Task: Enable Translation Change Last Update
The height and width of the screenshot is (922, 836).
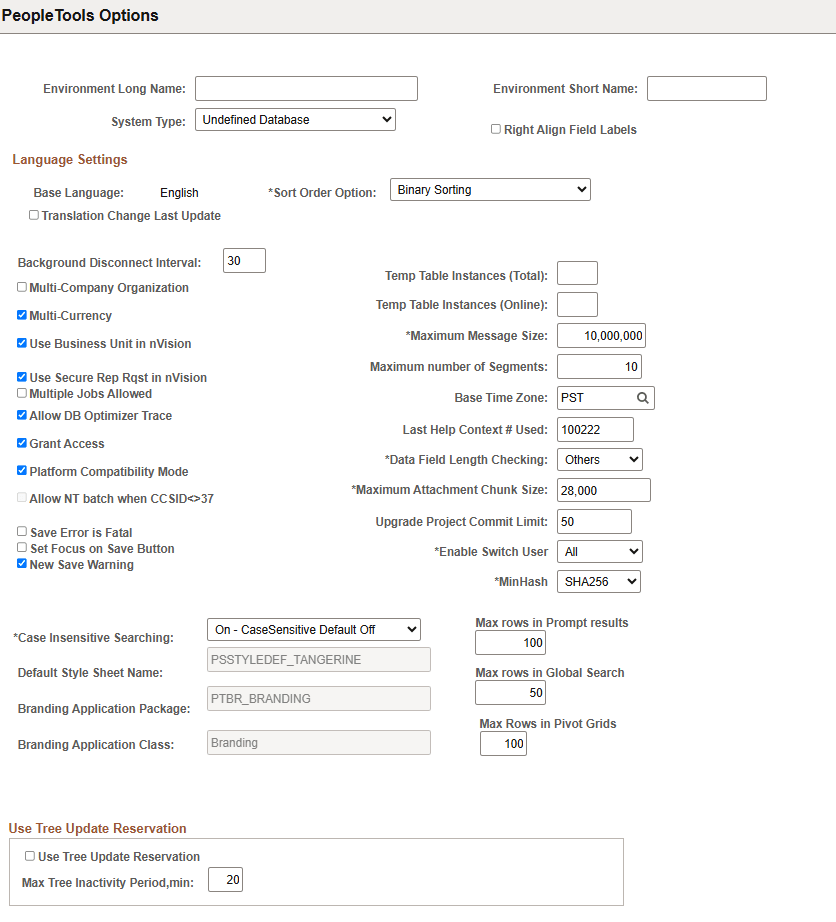Action: click(x=33, y=214)
